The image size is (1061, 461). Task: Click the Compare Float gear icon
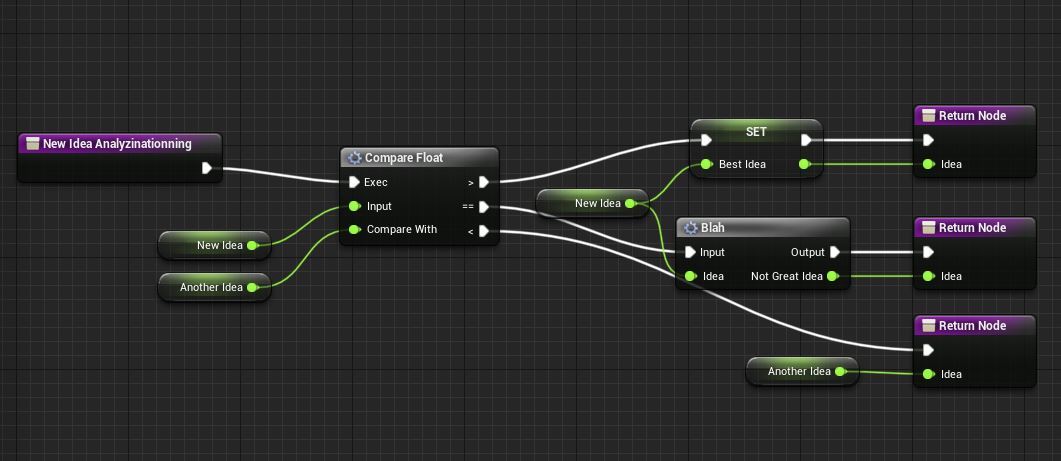click(x=355, y=158)
